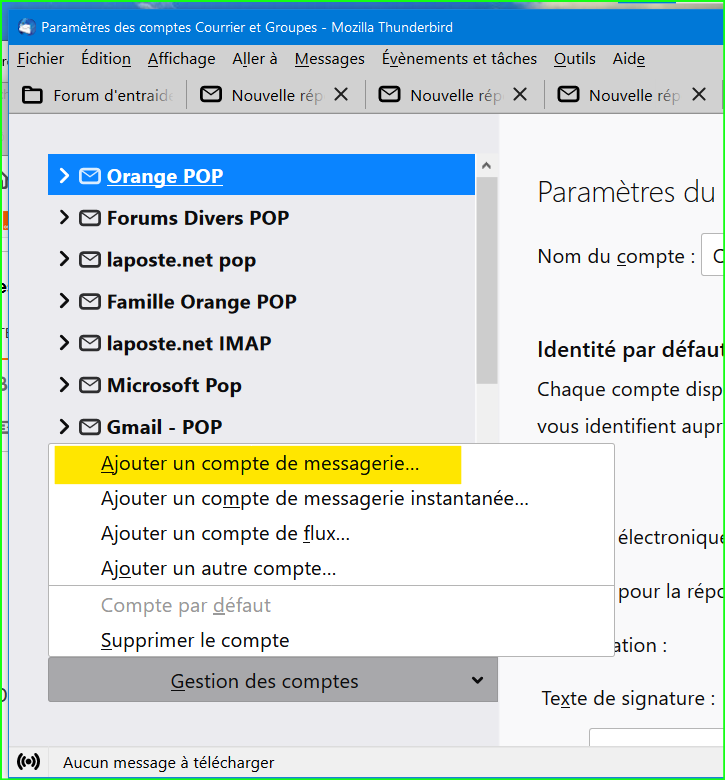The height and width of the screenshot is (780, 725).
Task: Expand the Microsoft Pop account
Action: pos(64,385)
